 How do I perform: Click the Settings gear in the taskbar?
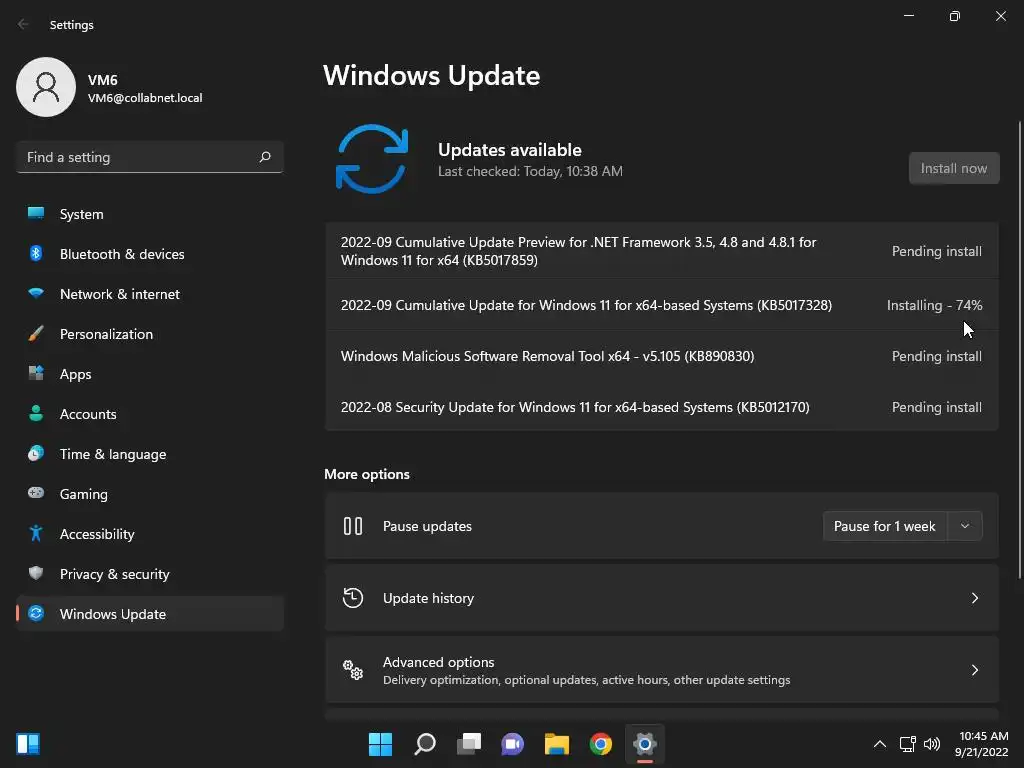[645, 744]
